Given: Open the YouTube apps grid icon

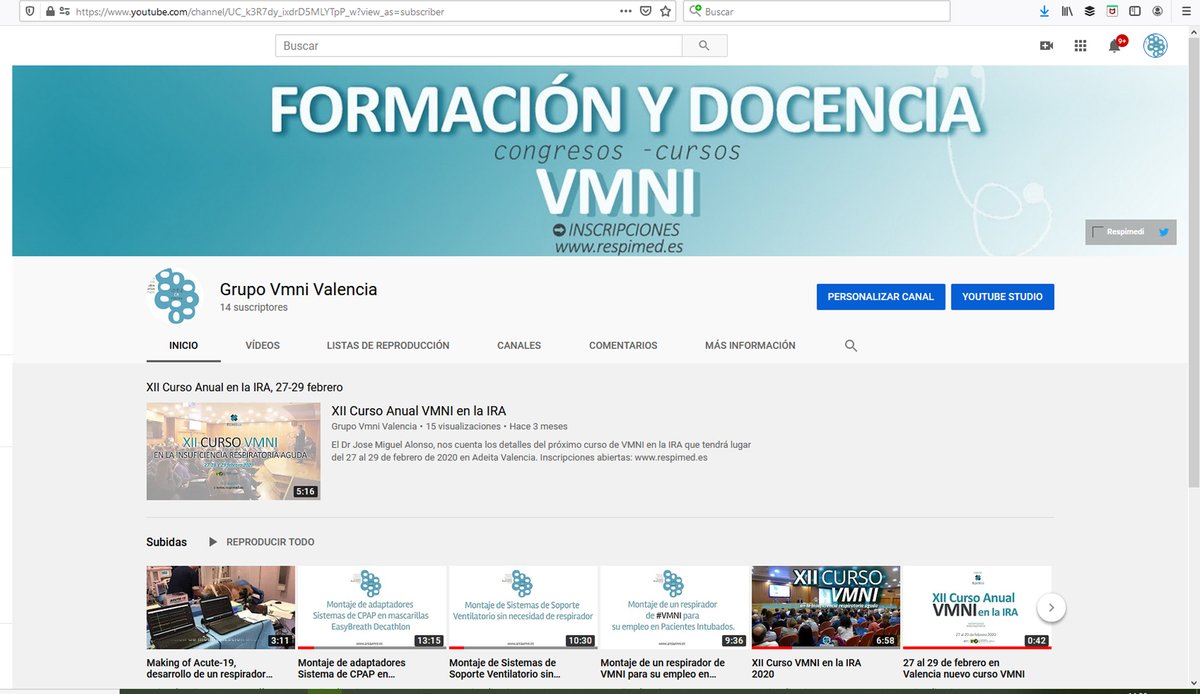Looking at the screenshot, I should pos(1080,46).
